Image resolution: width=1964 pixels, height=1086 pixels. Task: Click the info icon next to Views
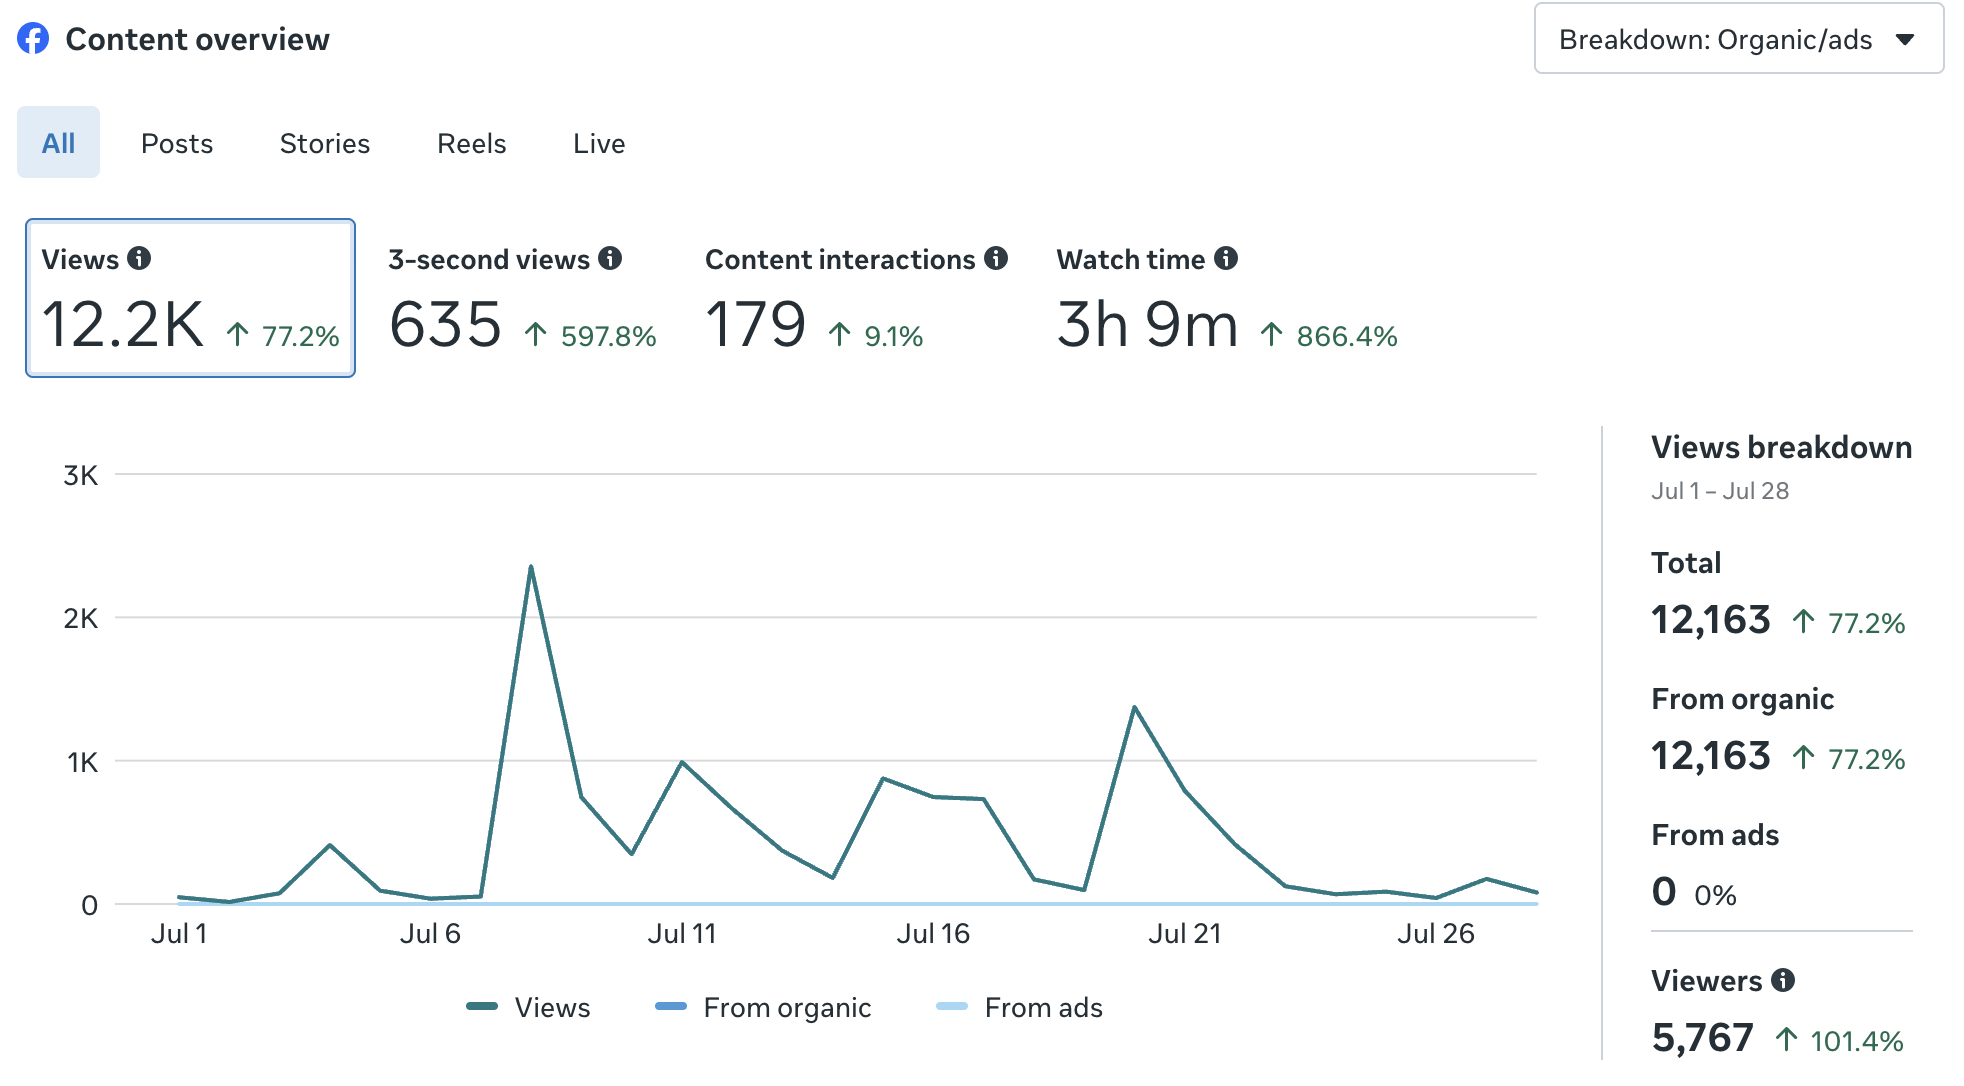139,258
